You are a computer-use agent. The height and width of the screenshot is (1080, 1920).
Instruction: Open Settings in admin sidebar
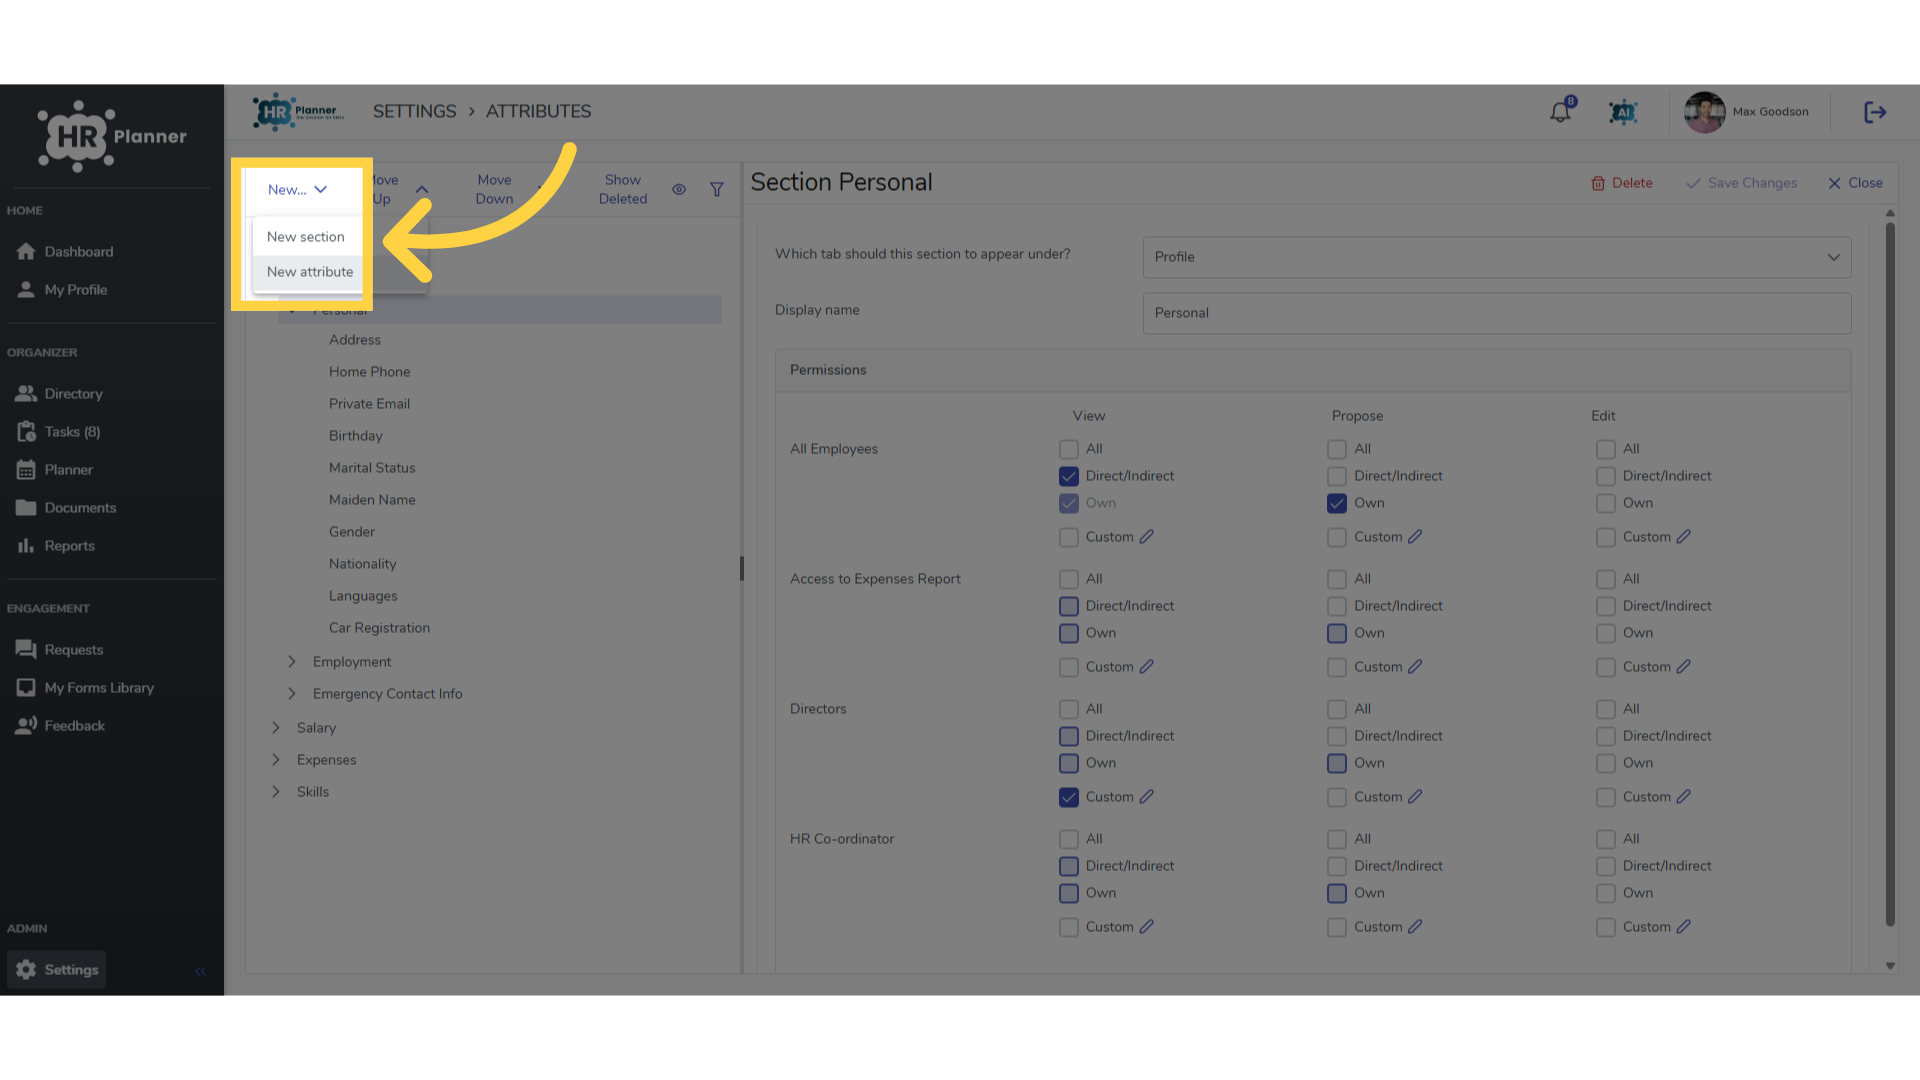pos(57,970)
